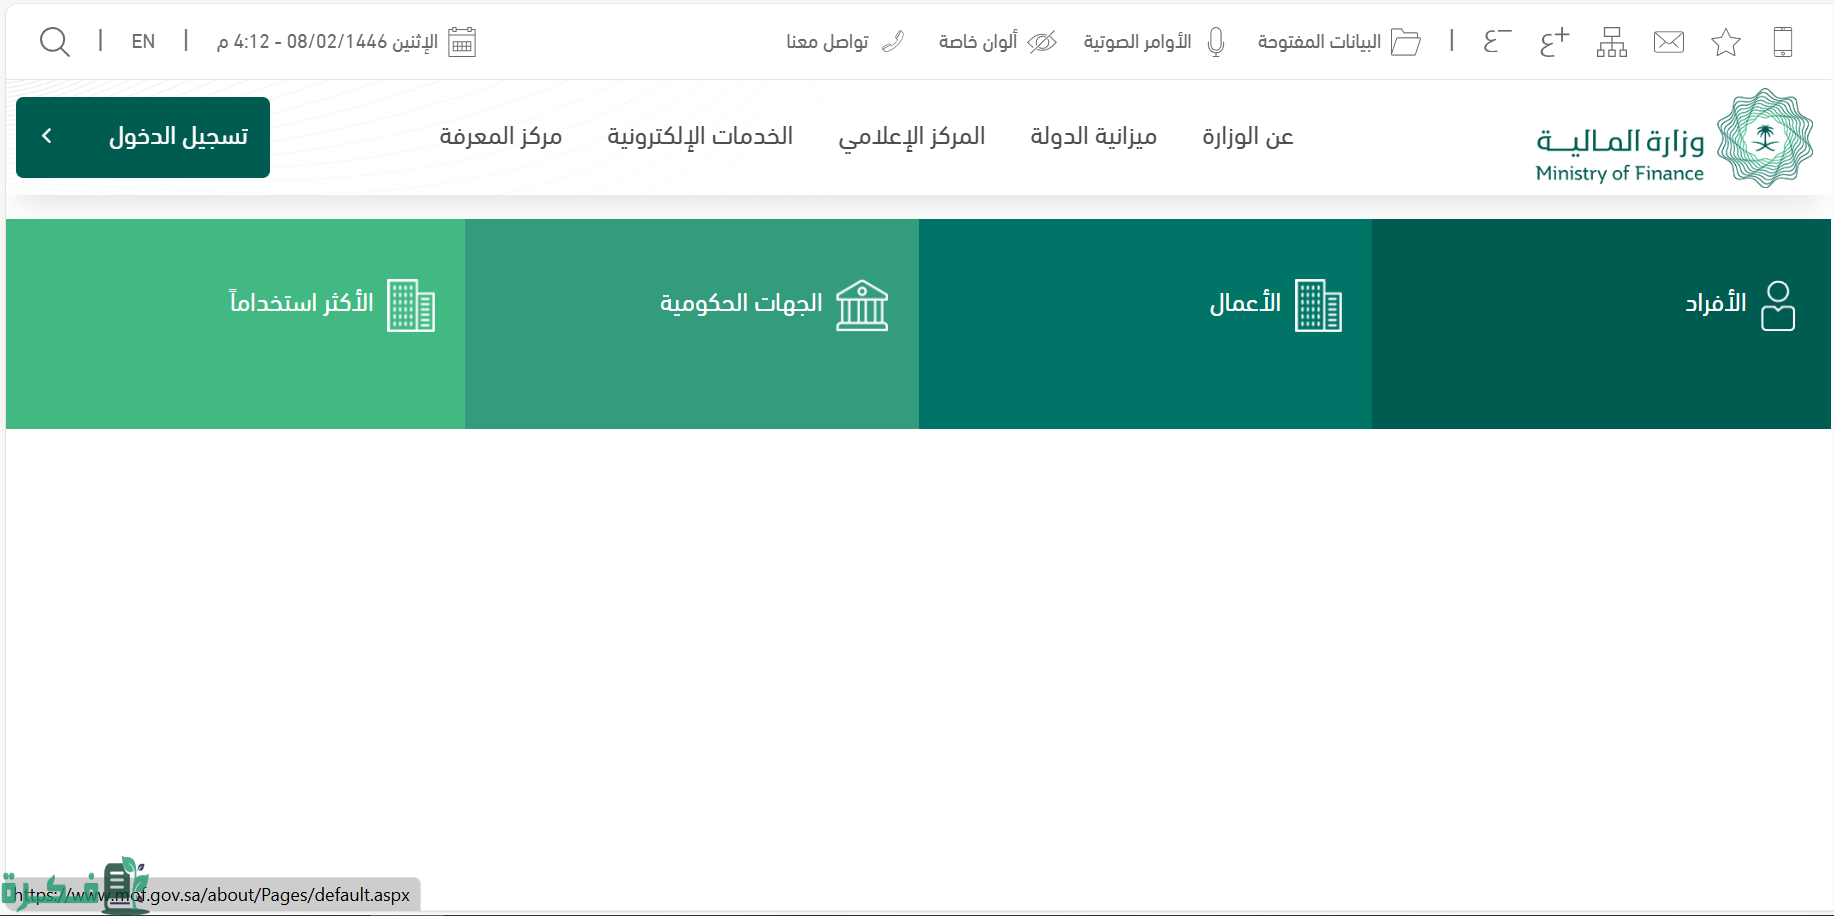This screenshot has width=1834, height=916.
Task: Select the الجهات الحكومية tab
Action: pyautogui.click(x=692, y=323)
